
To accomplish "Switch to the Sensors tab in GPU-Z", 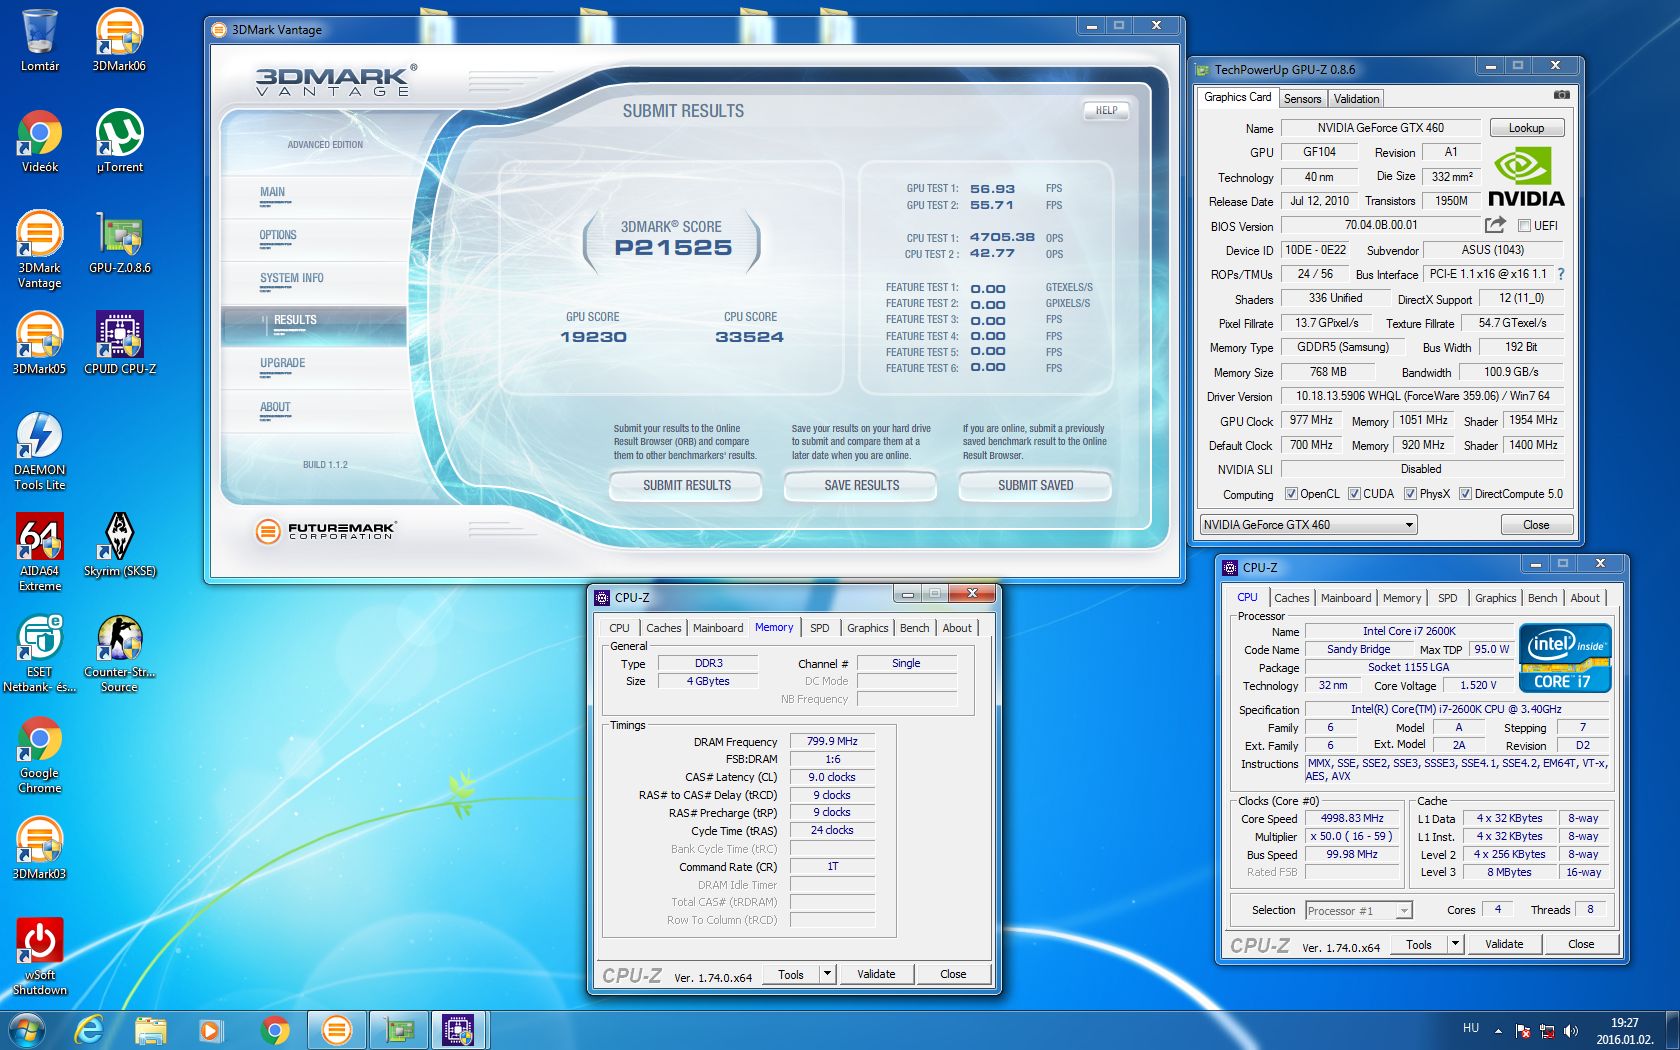I will click(x=1302, y=98).
